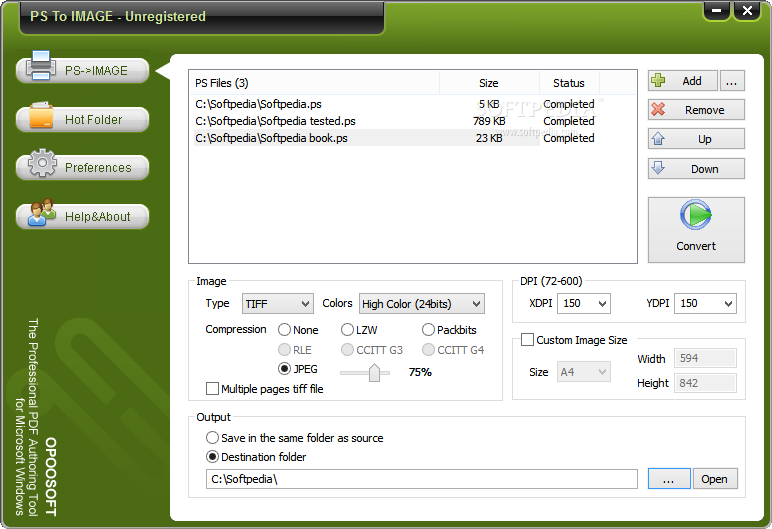Choose Destination folder option

256,457
